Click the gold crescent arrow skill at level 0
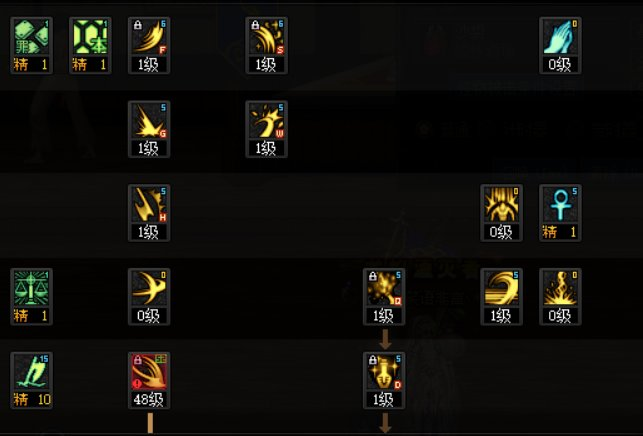Screen dimensions: 643x436 [x=149, y=288]
